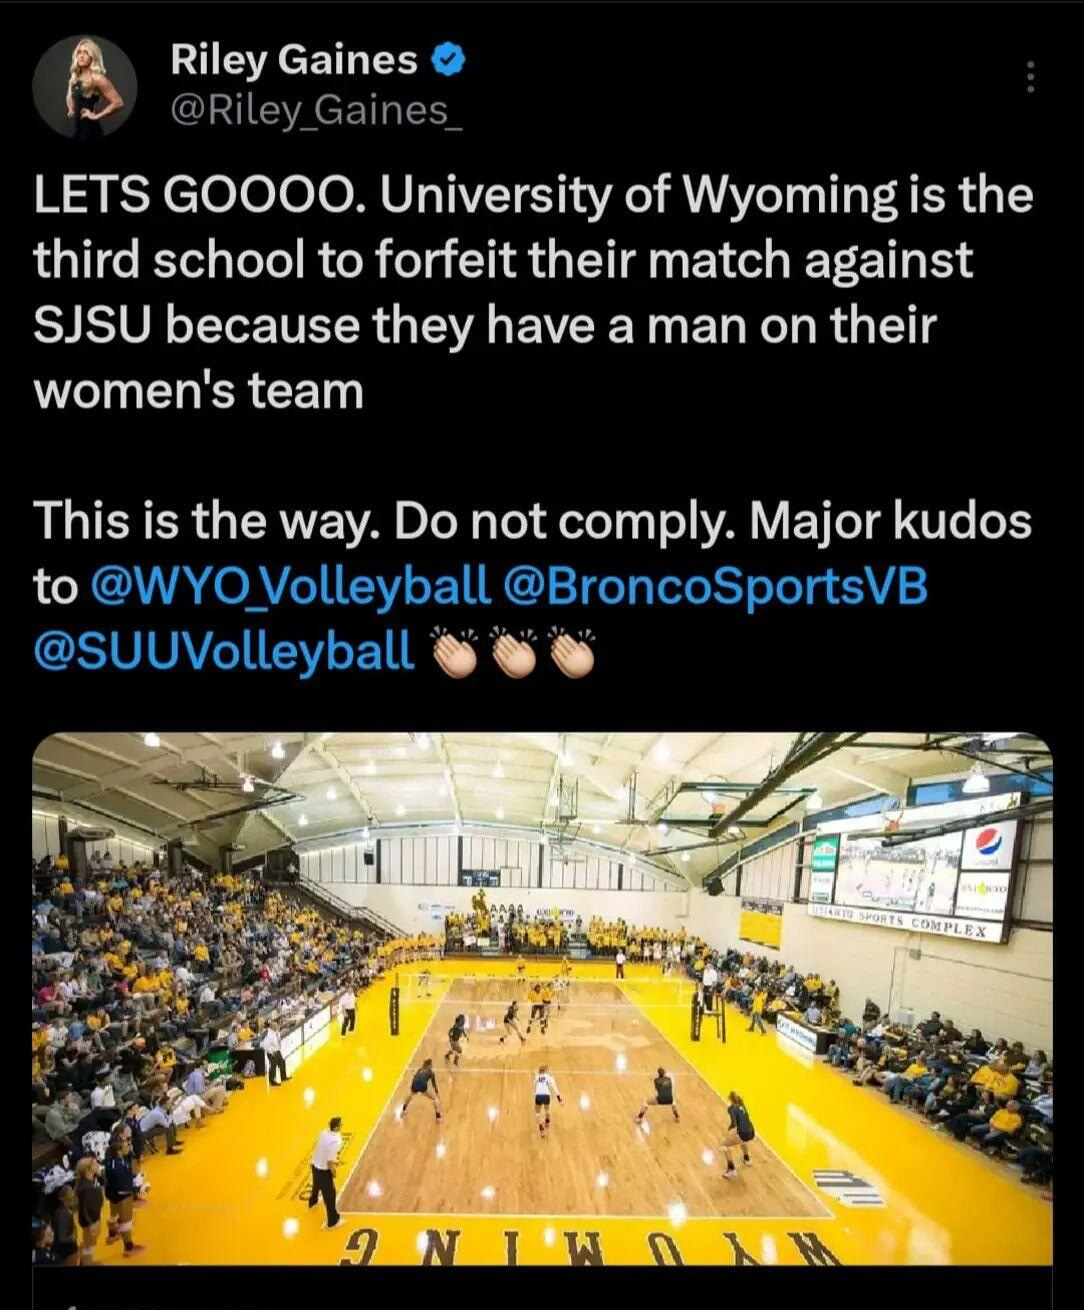Image resolution: width=1084 pixels, height=1310 pixels.
Task: Click the @Riley_Gaines_ handle
Action: [x=316, y=111]
